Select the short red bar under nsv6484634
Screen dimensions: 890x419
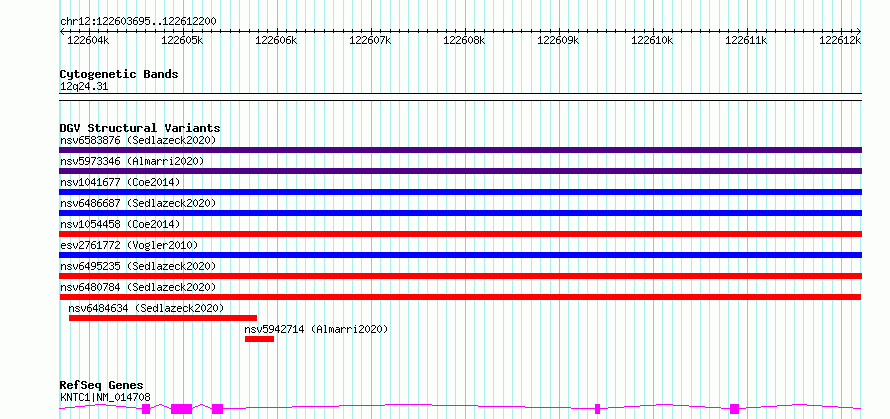point(163,318)
